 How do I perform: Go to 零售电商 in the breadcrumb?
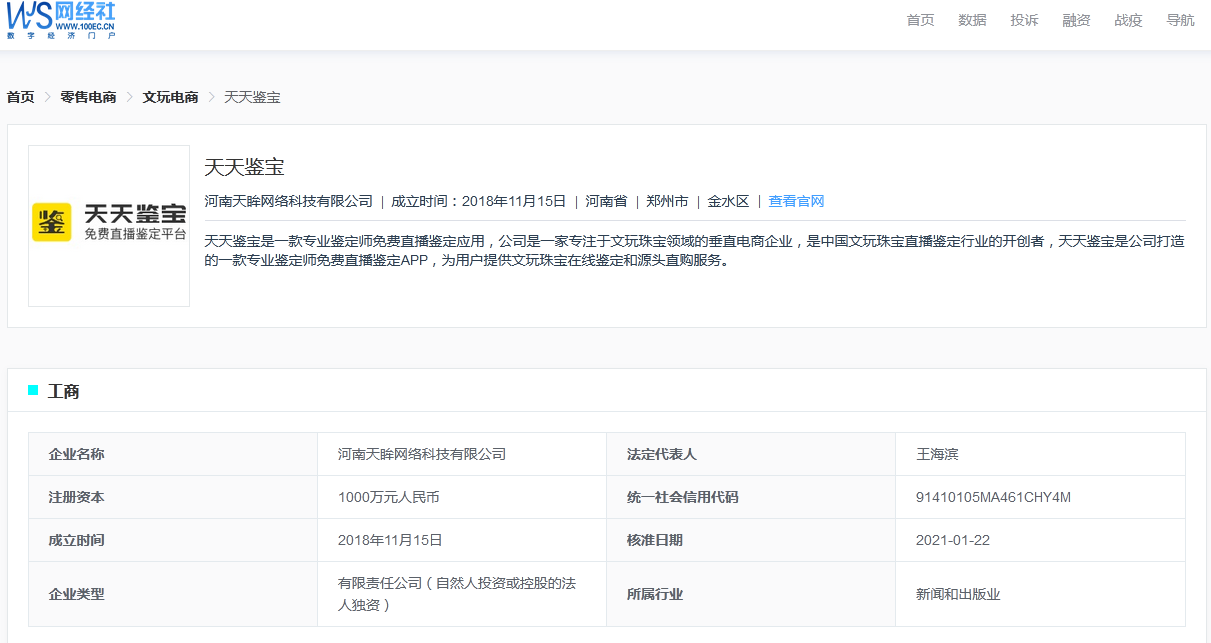click(88, 97)
